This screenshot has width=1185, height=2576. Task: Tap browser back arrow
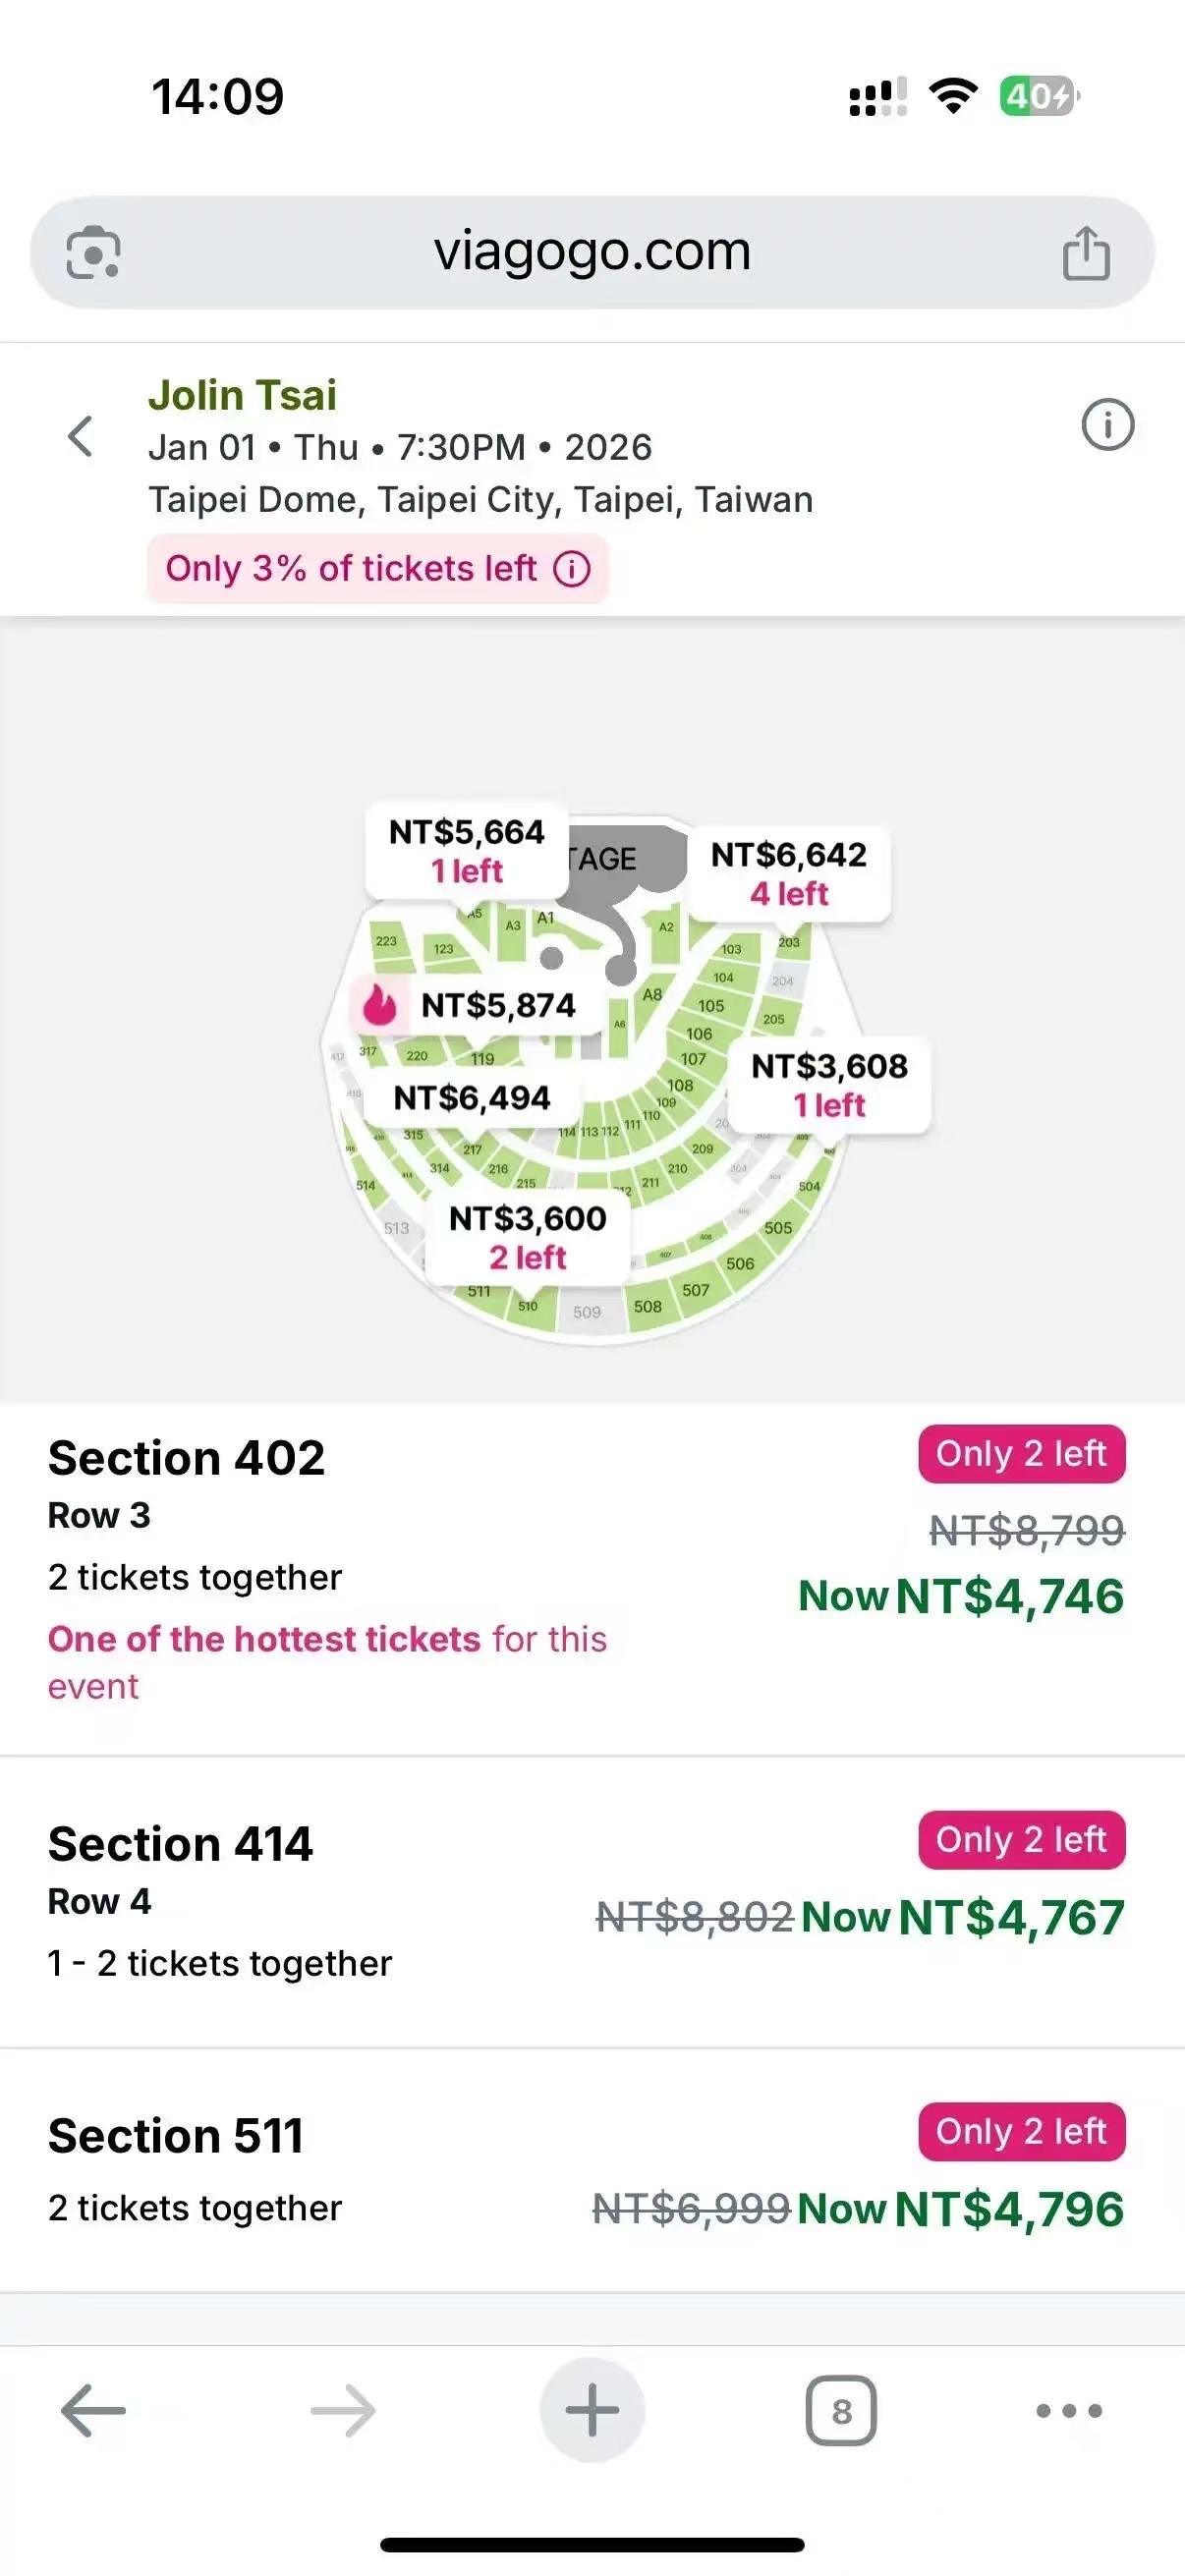click(93, 2411)
